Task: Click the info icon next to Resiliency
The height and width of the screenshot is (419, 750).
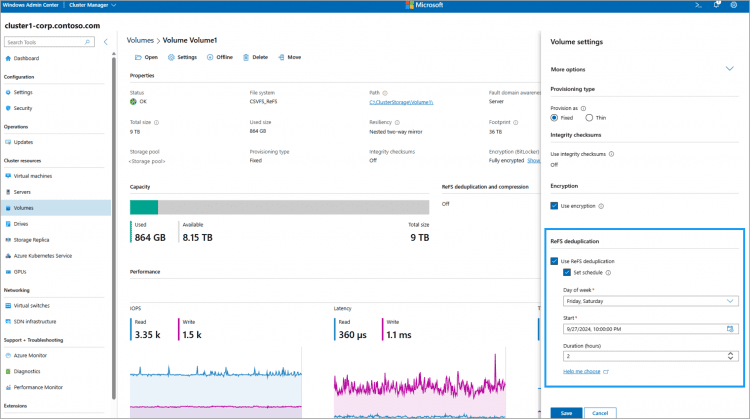Action: point(397,122)
